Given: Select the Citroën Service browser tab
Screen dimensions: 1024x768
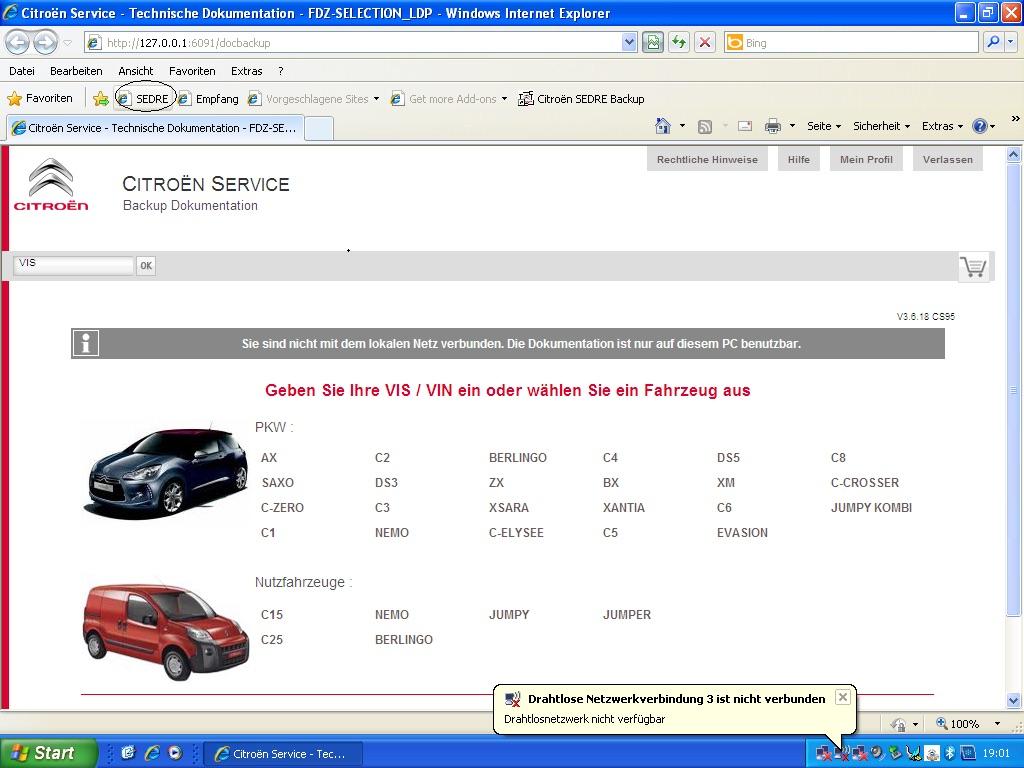Looking at the screenshot, I should pos(155,128).
